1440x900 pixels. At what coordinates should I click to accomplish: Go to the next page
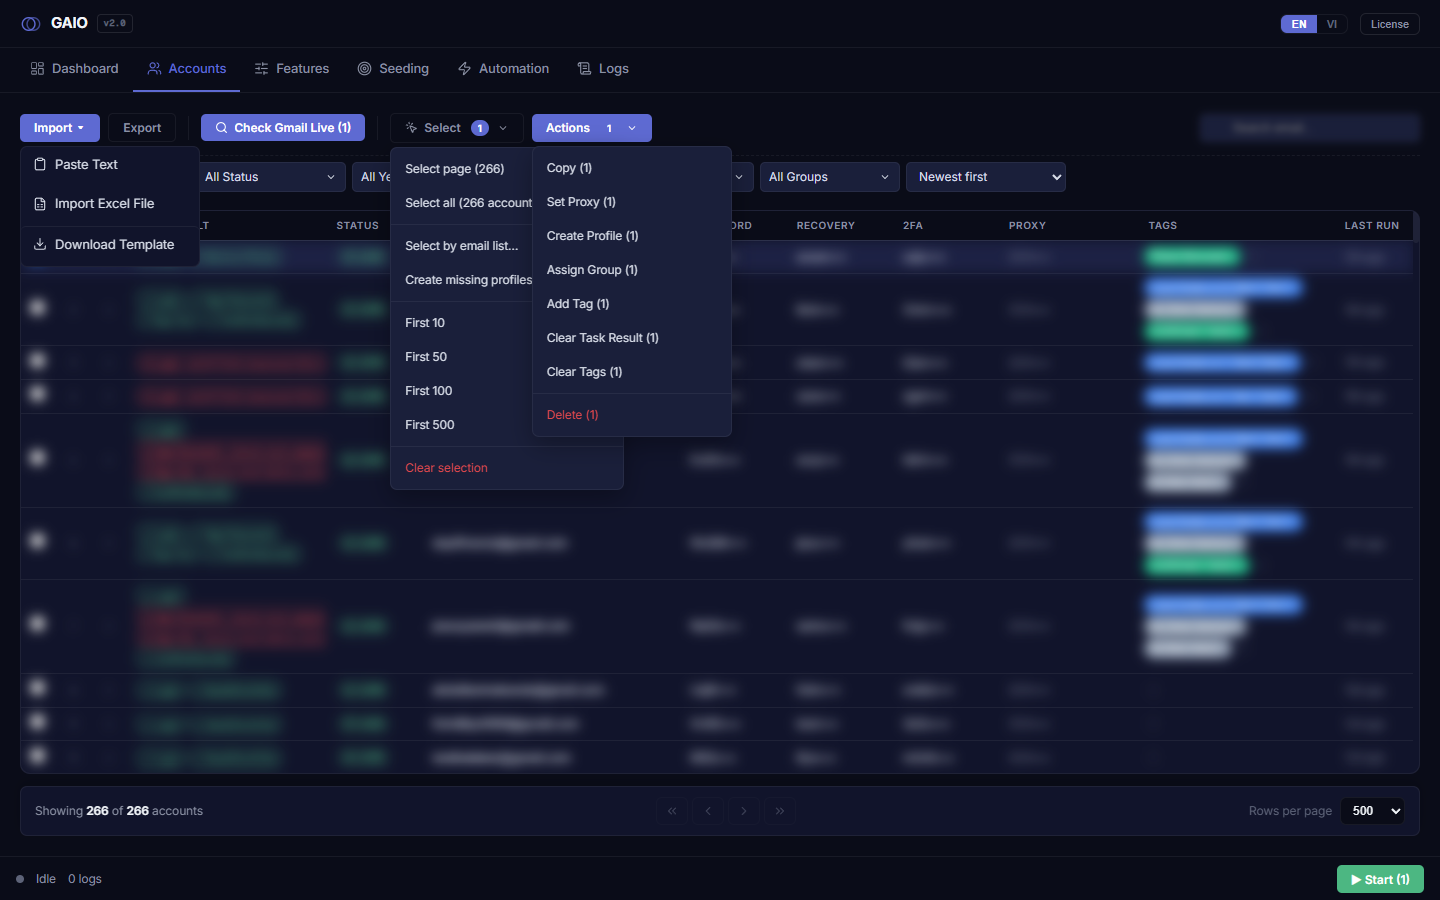tap(744, 811)
